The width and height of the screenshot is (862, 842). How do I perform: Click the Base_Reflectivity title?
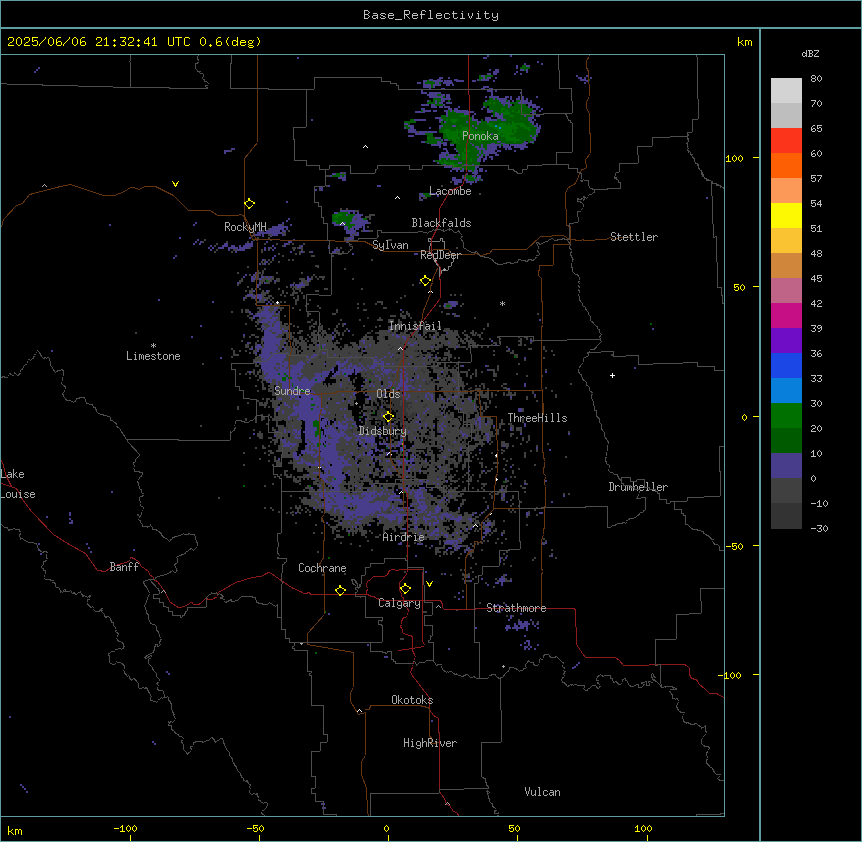click(x=431, y=15)
